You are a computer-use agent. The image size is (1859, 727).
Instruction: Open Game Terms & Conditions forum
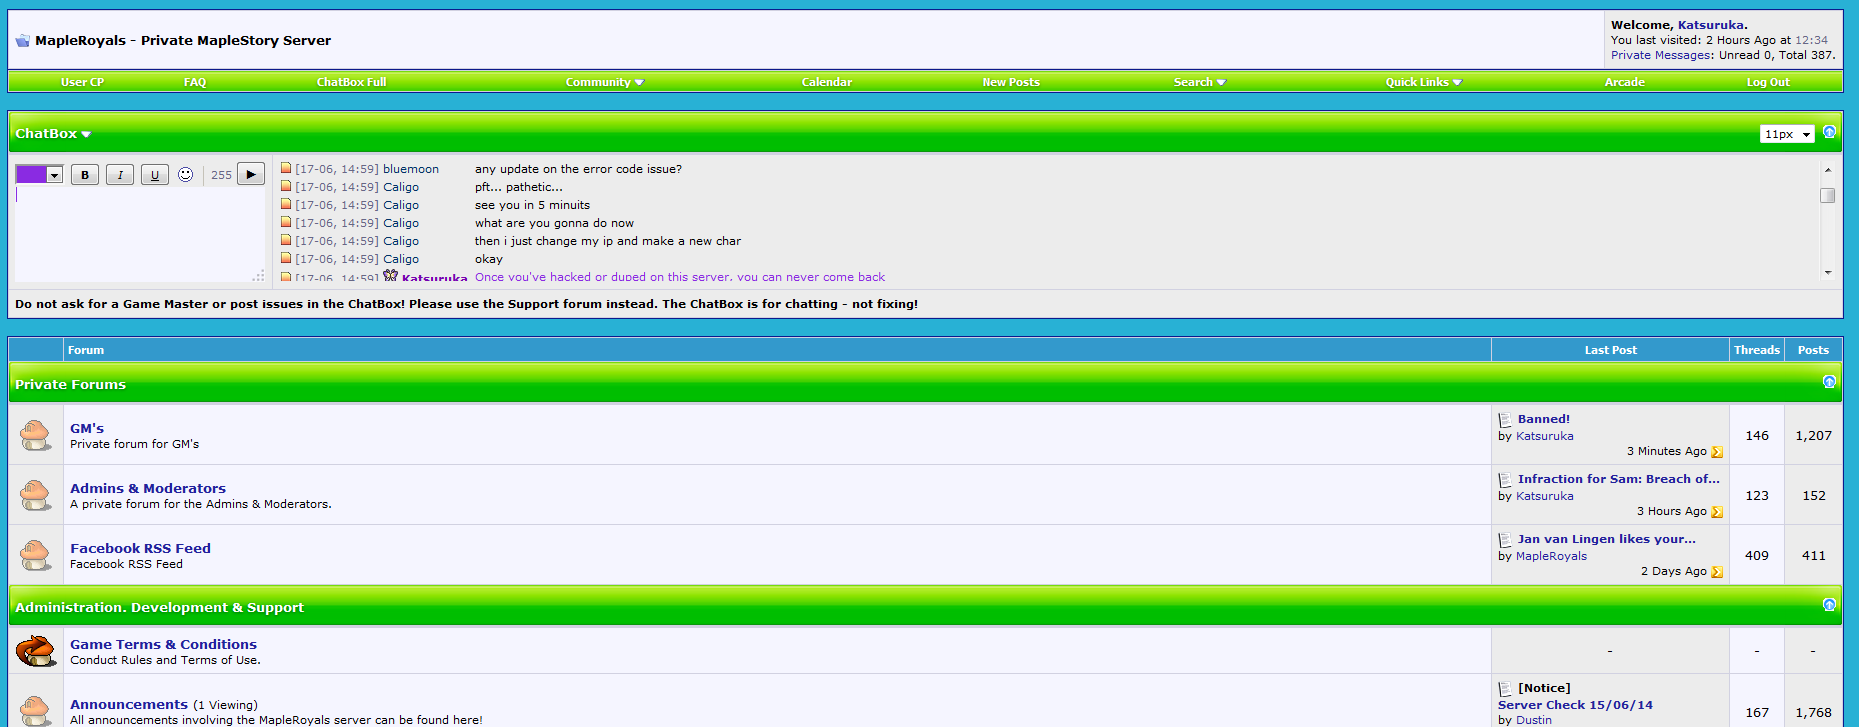tap(163, 644)
